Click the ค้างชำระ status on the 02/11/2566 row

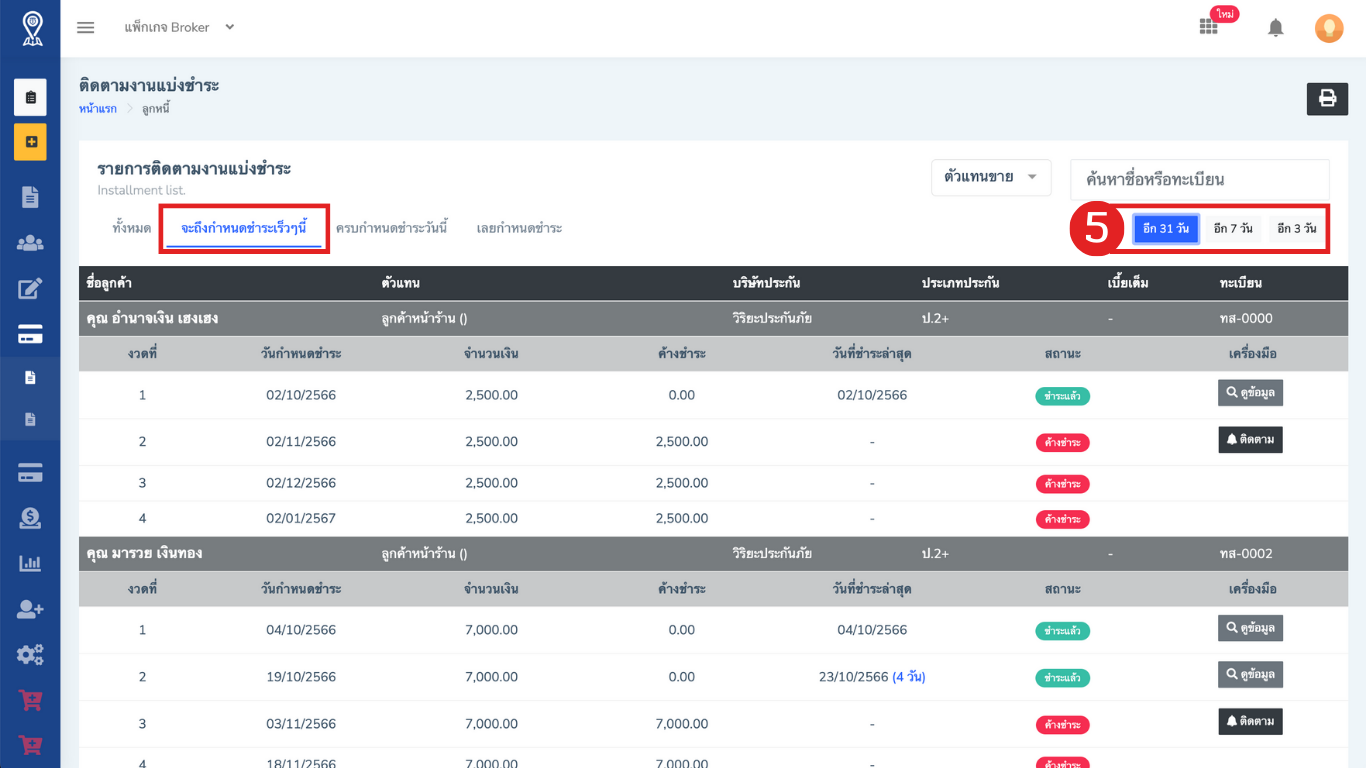[1062, 443]
